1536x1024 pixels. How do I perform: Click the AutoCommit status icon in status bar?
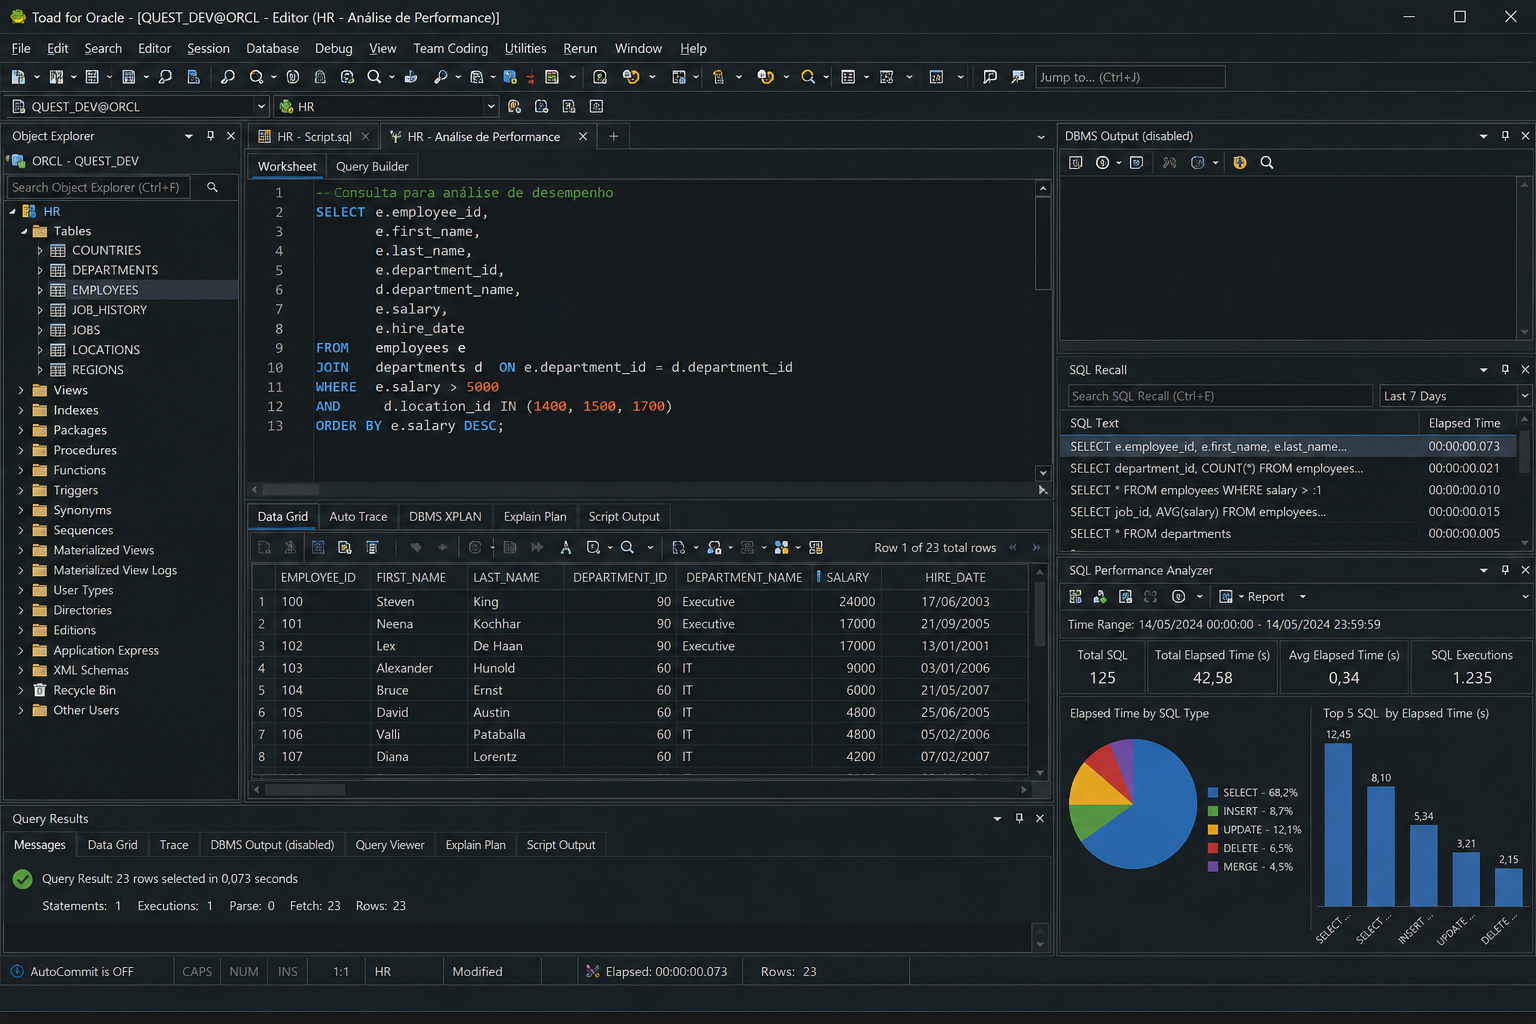coord(17,971)
